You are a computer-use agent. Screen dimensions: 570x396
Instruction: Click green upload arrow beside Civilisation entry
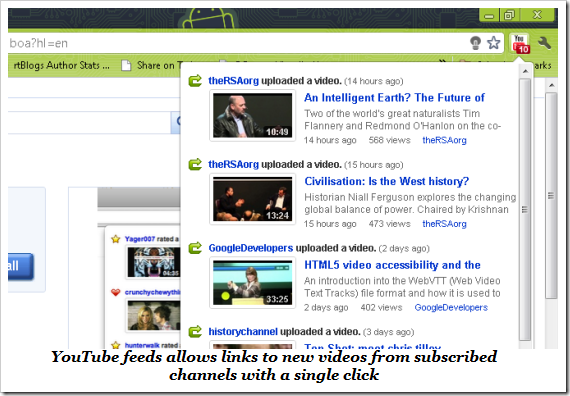click(x=195, y=164)
